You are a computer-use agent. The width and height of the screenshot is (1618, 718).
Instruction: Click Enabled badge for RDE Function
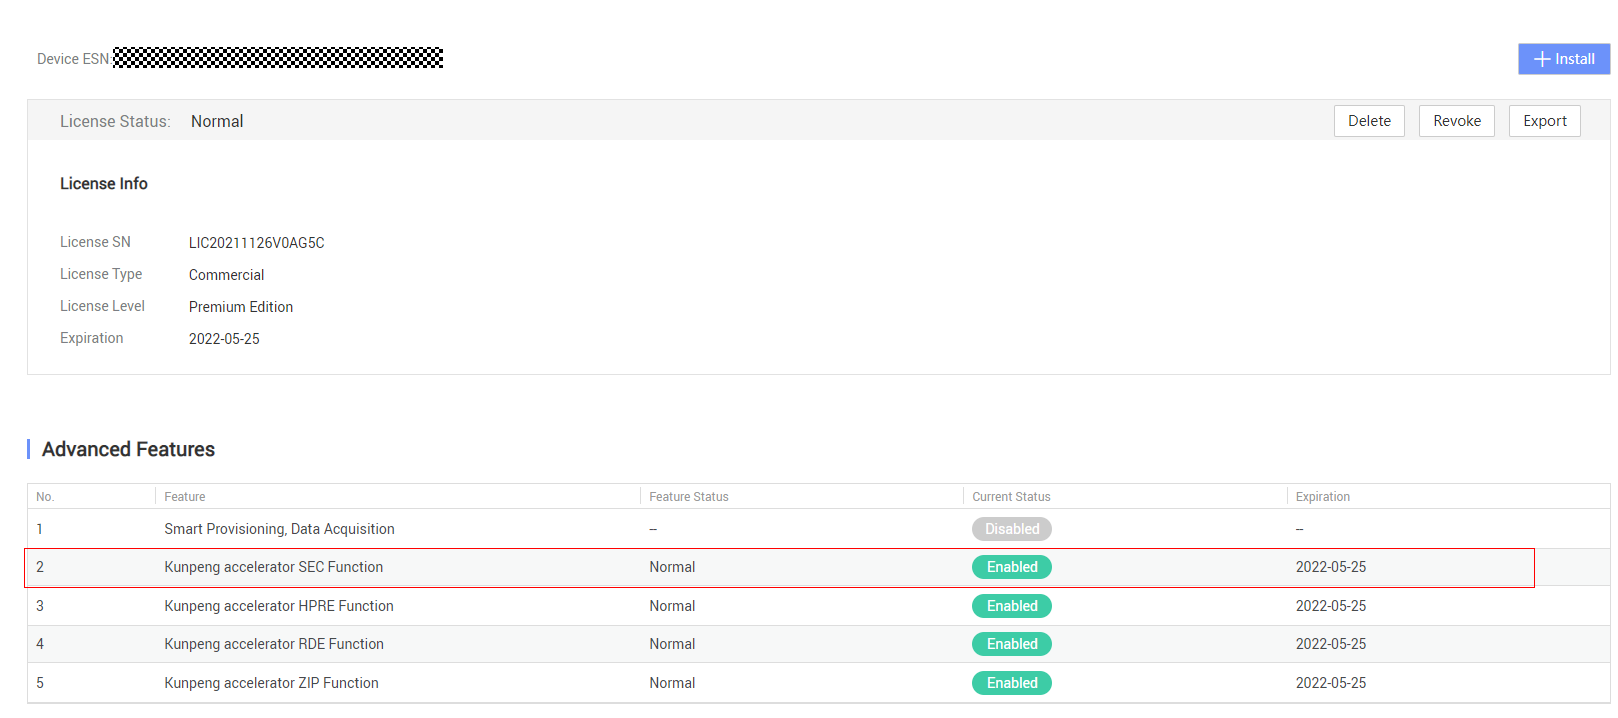pos(1012,644)
